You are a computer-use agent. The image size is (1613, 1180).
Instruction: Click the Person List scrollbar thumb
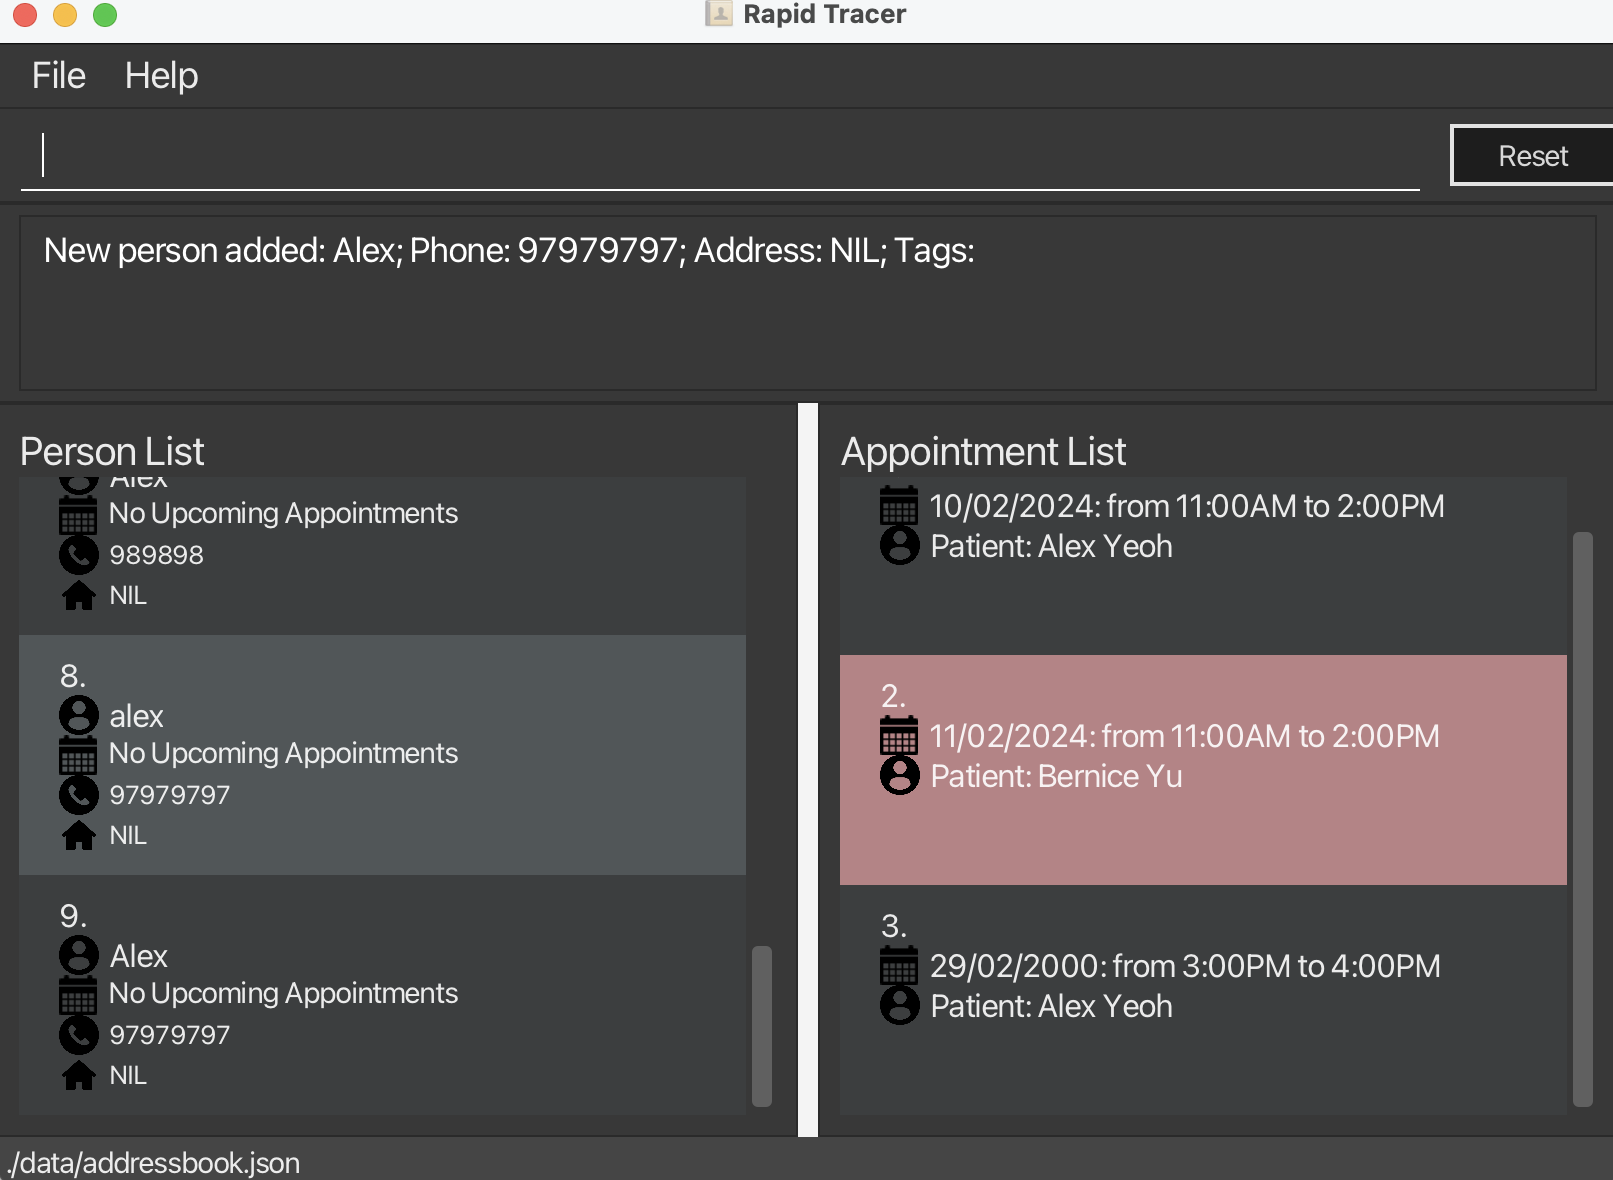click(x=762, y=1026)
